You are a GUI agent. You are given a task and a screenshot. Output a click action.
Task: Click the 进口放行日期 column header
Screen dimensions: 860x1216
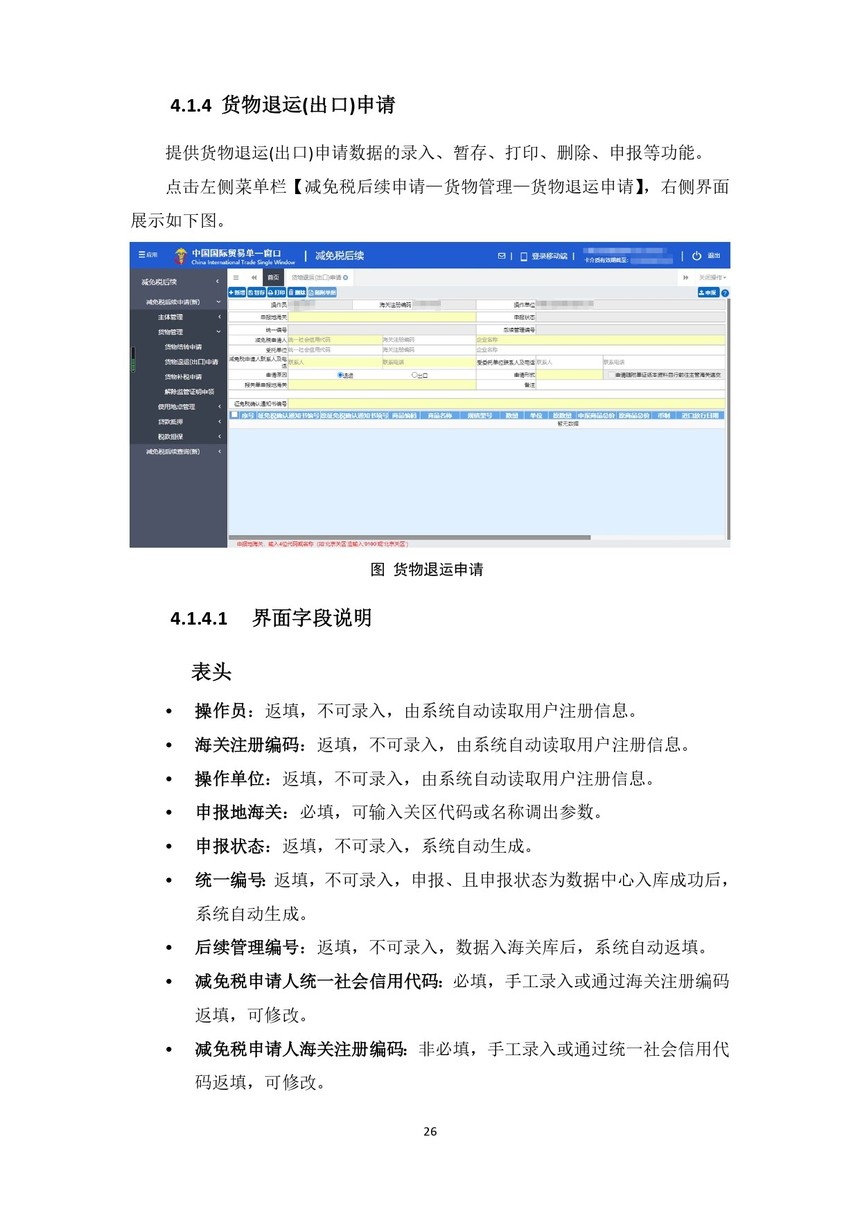(700, 414)
